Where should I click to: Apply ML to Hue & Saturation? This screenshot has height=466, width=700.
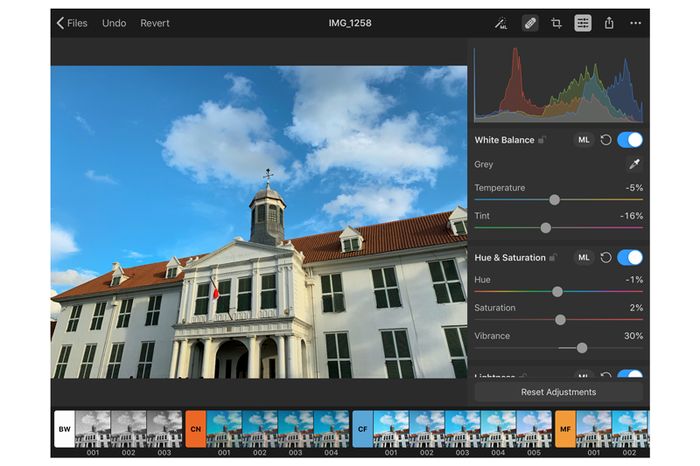click(x=583, y=258)
